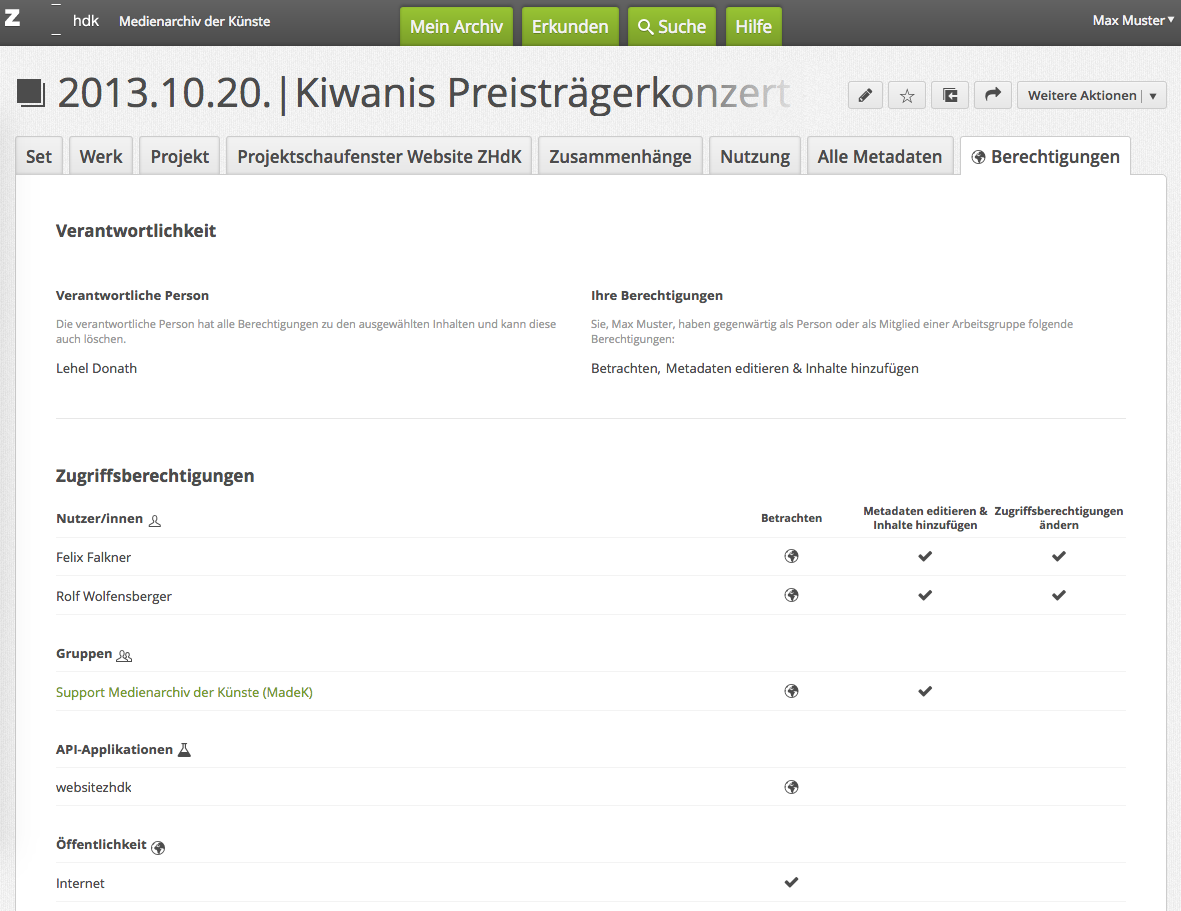Viewport: 1181px width, 911px height.
Task: Click the pencil edit icon
Action: click(x=865, y=96)
